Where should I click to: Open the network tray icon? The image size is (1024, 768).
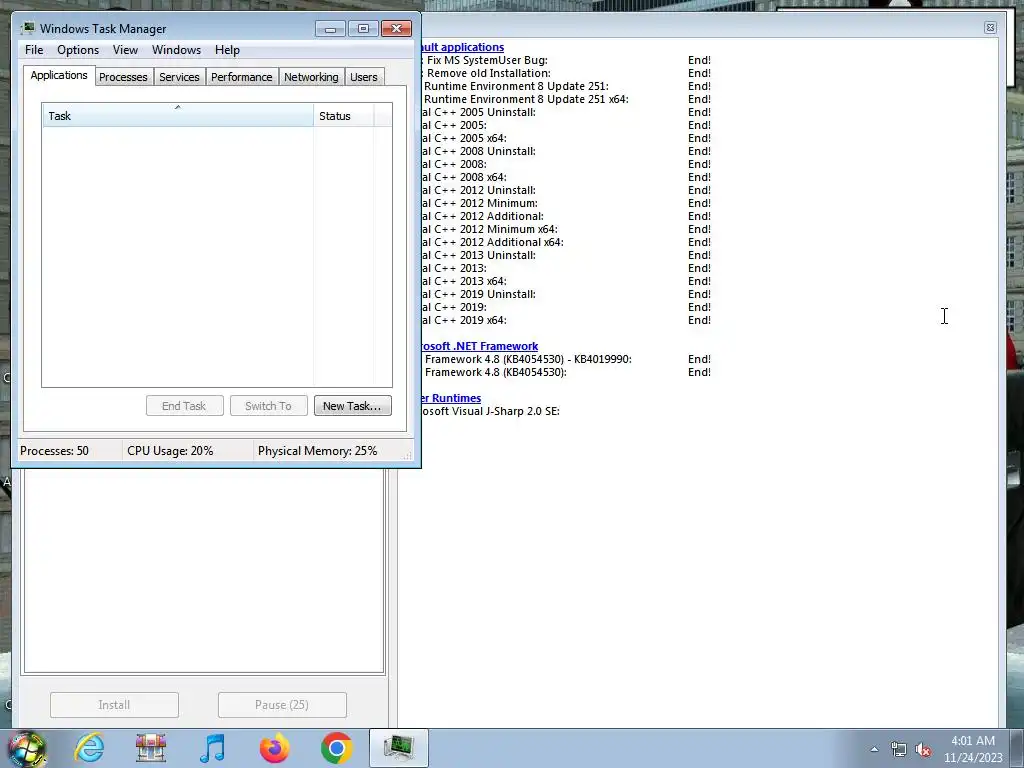[x=899, y=749]
